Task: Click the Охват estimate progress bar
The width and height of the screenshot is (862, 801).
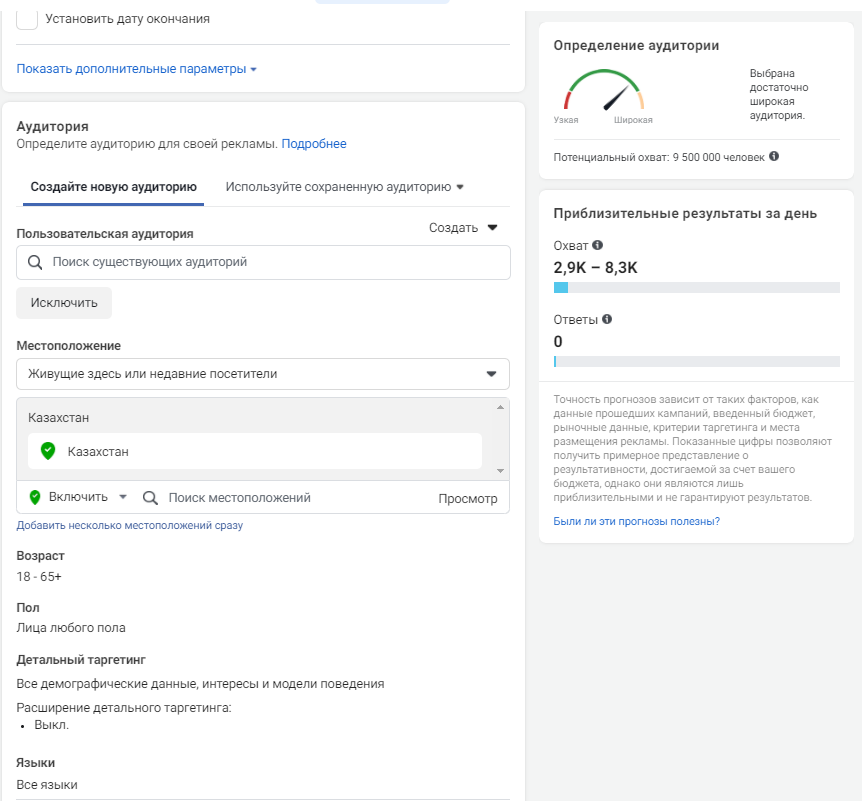Action: click(696, 288)
